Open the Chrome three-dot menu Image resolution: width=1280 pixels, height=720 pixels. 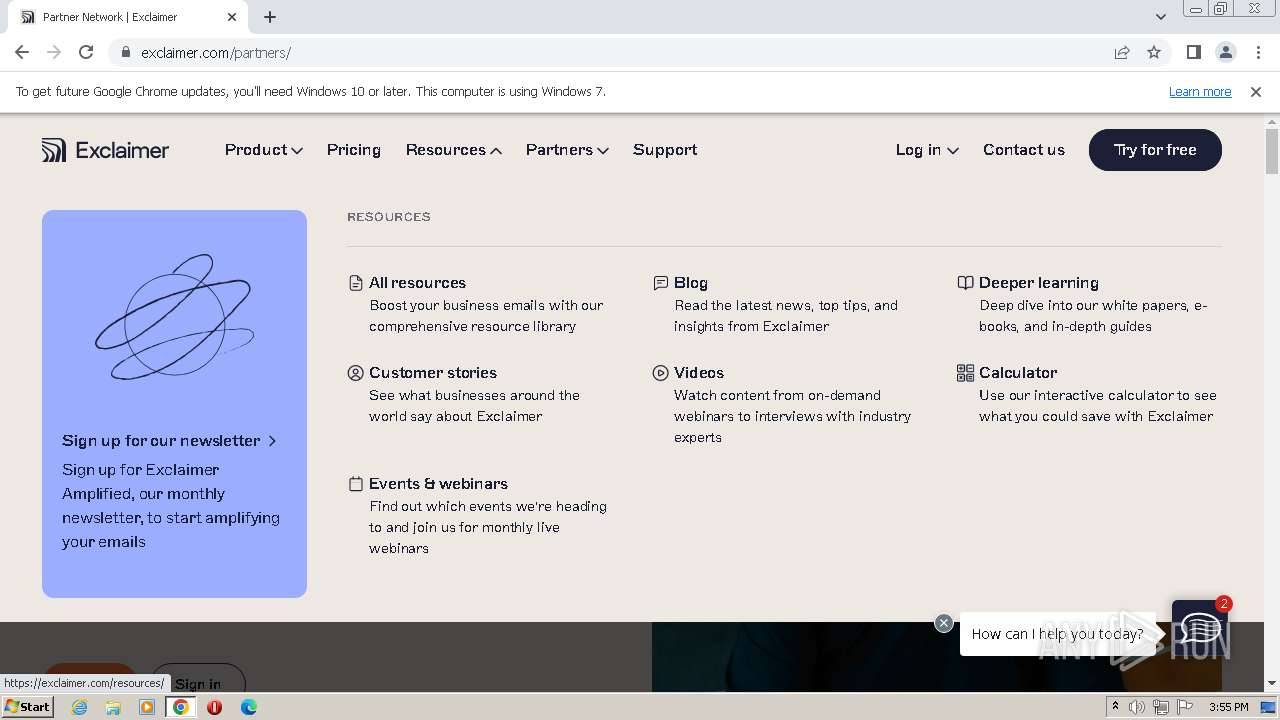click(x=1258, y=52)
